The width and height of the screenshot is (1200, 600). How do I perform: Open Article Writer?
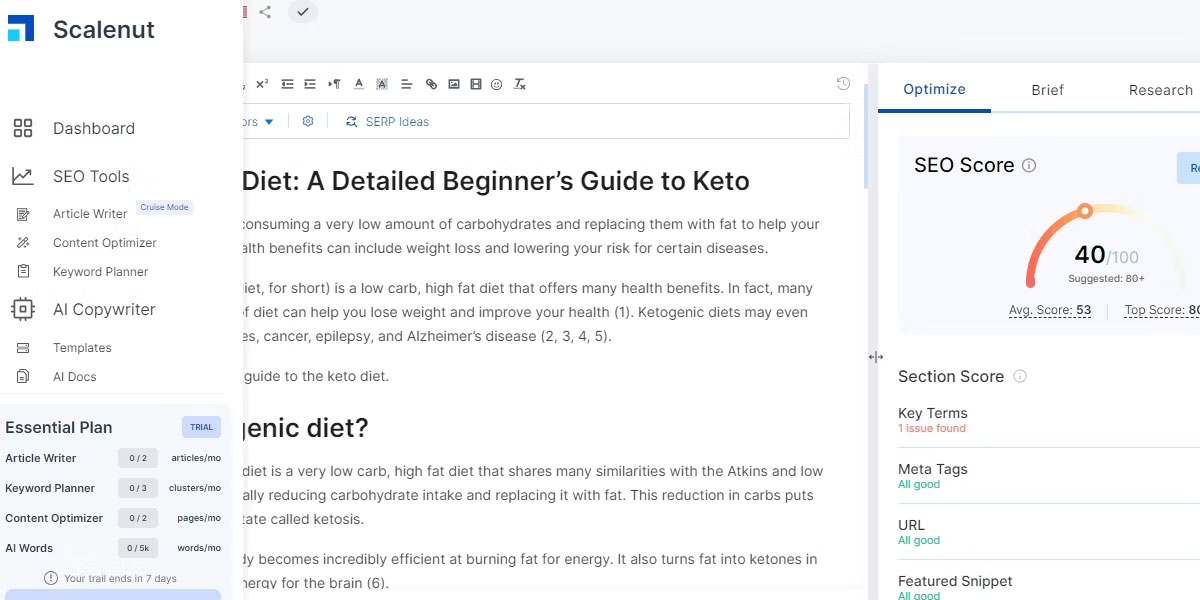click(90, 214)
